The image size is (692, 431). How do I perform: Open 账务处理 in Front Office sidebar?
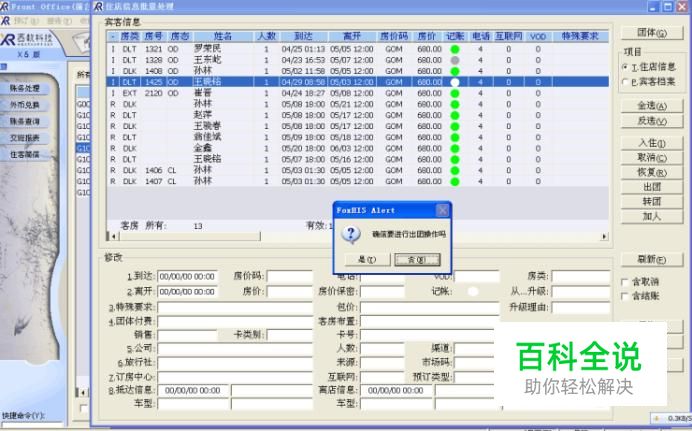point(25,89)
